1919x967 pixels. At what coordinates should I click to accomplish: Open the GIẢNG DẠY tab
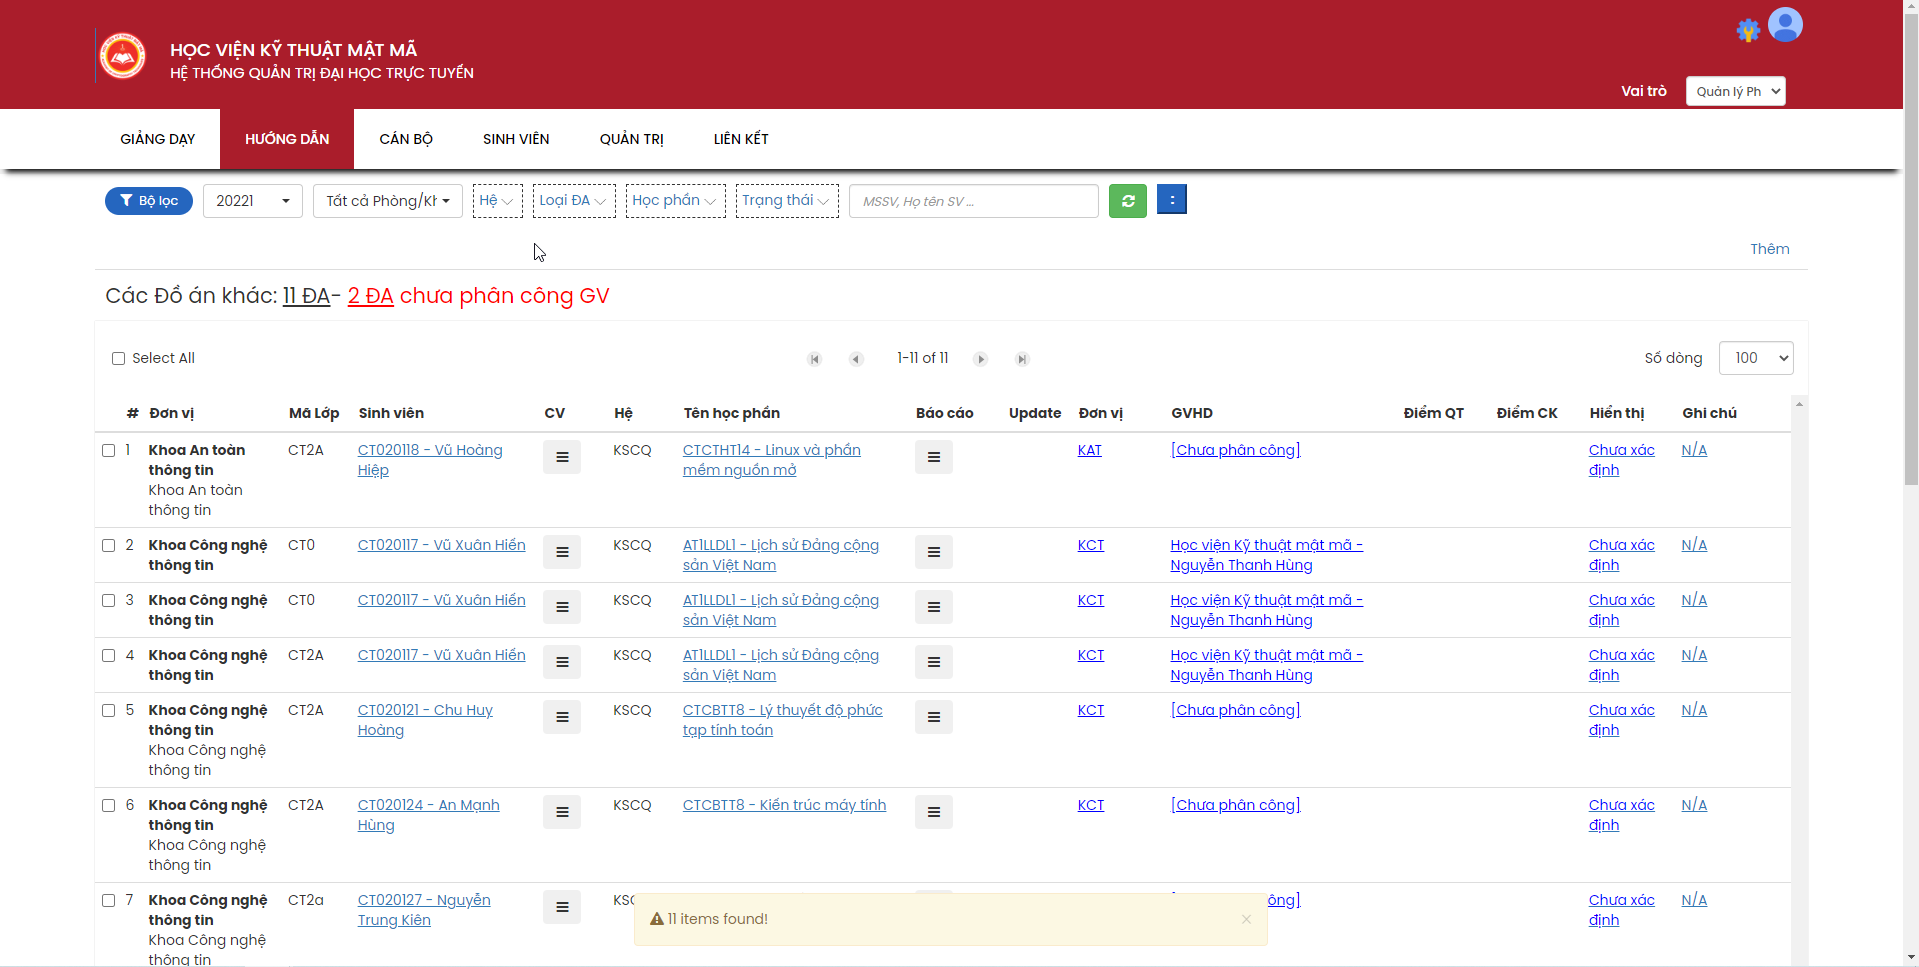[x=158, y=139]
